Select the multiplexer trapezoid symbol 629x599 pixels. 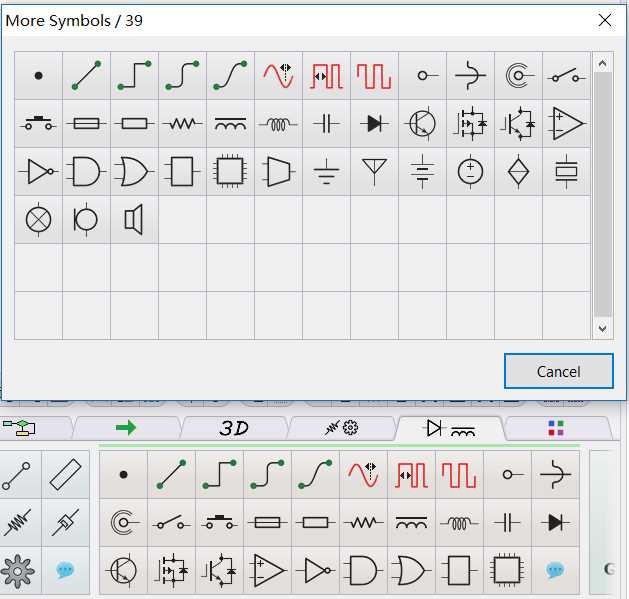point(278,171)
